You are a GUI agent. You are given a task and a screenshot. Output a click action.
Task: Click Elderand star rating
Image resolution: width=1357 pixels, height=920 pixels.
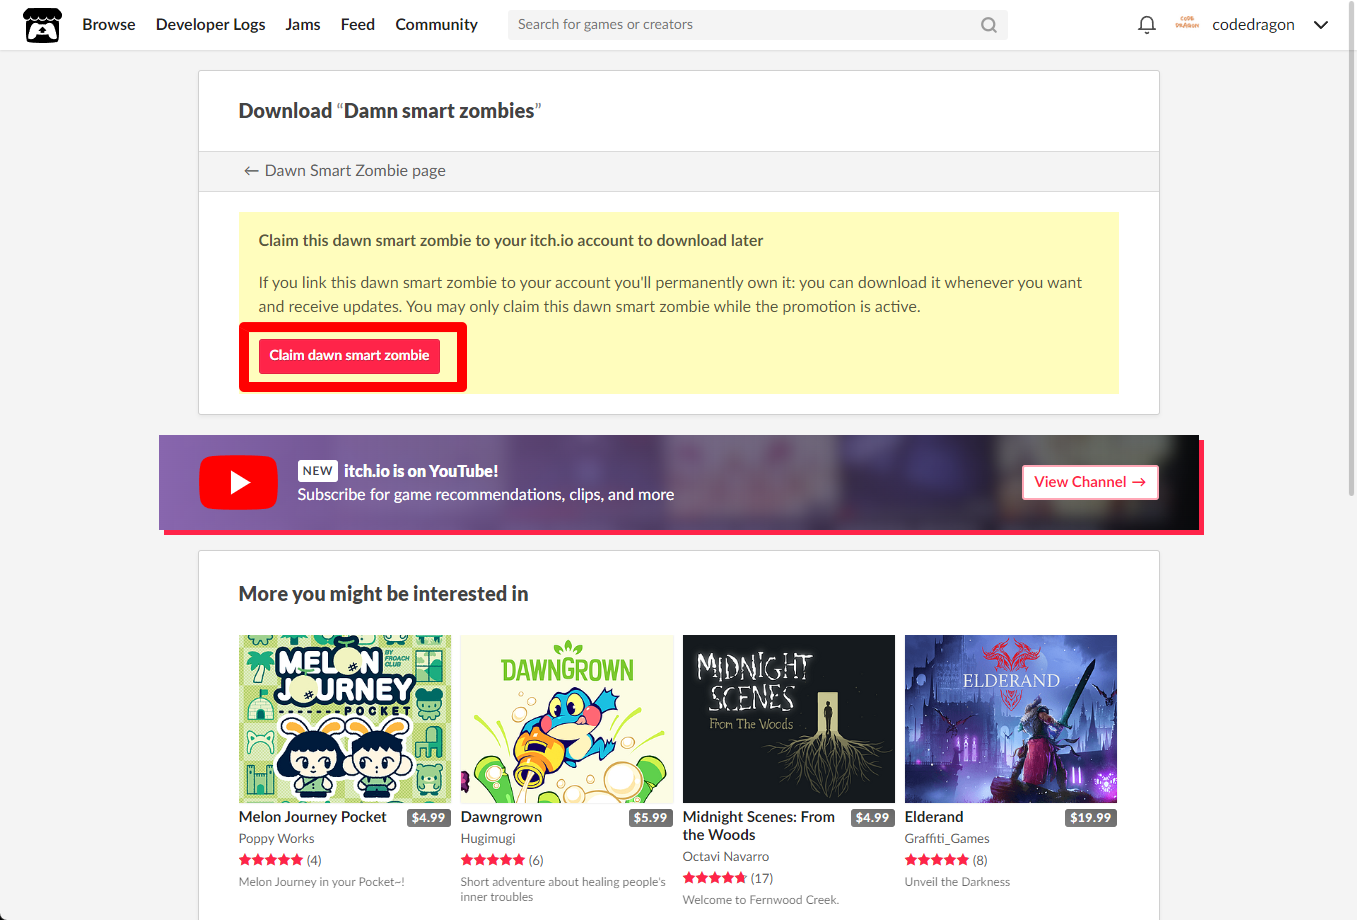click(937, 860)
